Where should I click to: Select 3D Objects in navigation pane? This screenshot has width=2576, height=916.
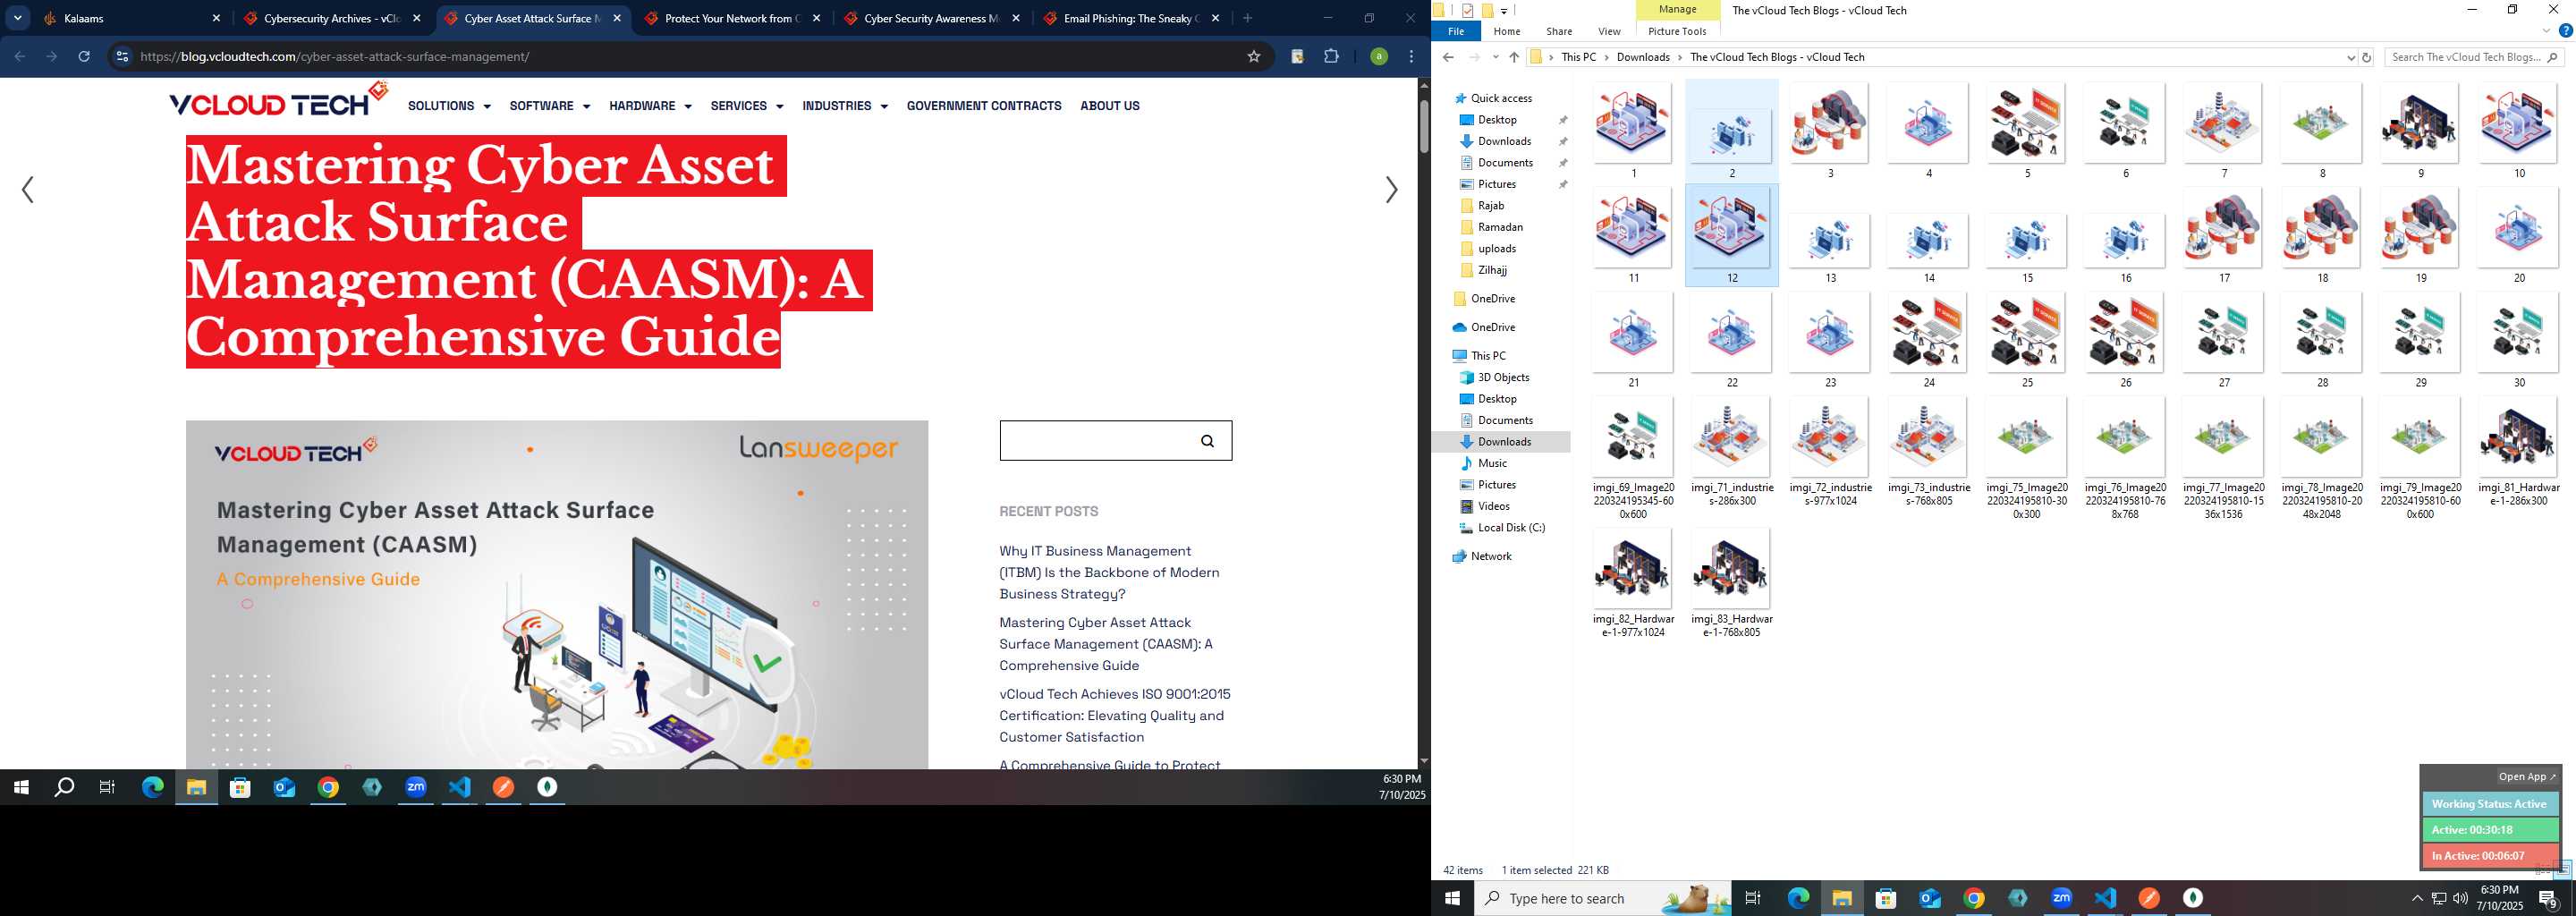tap(1503, 377)
